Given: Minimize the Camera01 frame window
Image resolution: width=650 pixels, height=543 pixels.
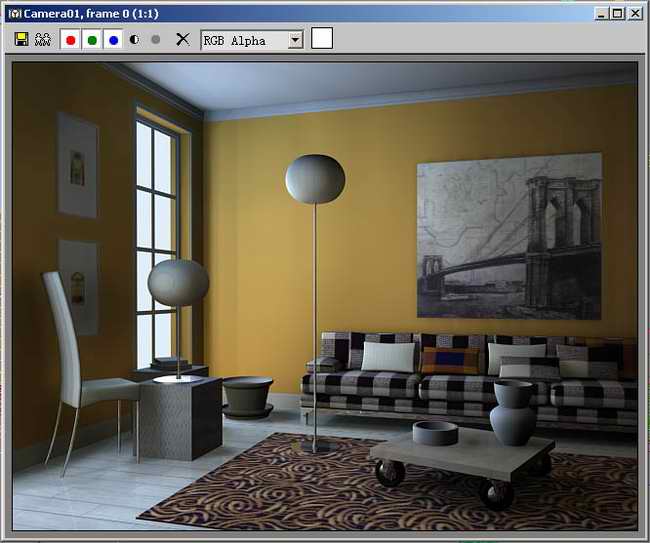Looking at the screenshot, I should tap(601, 14).
